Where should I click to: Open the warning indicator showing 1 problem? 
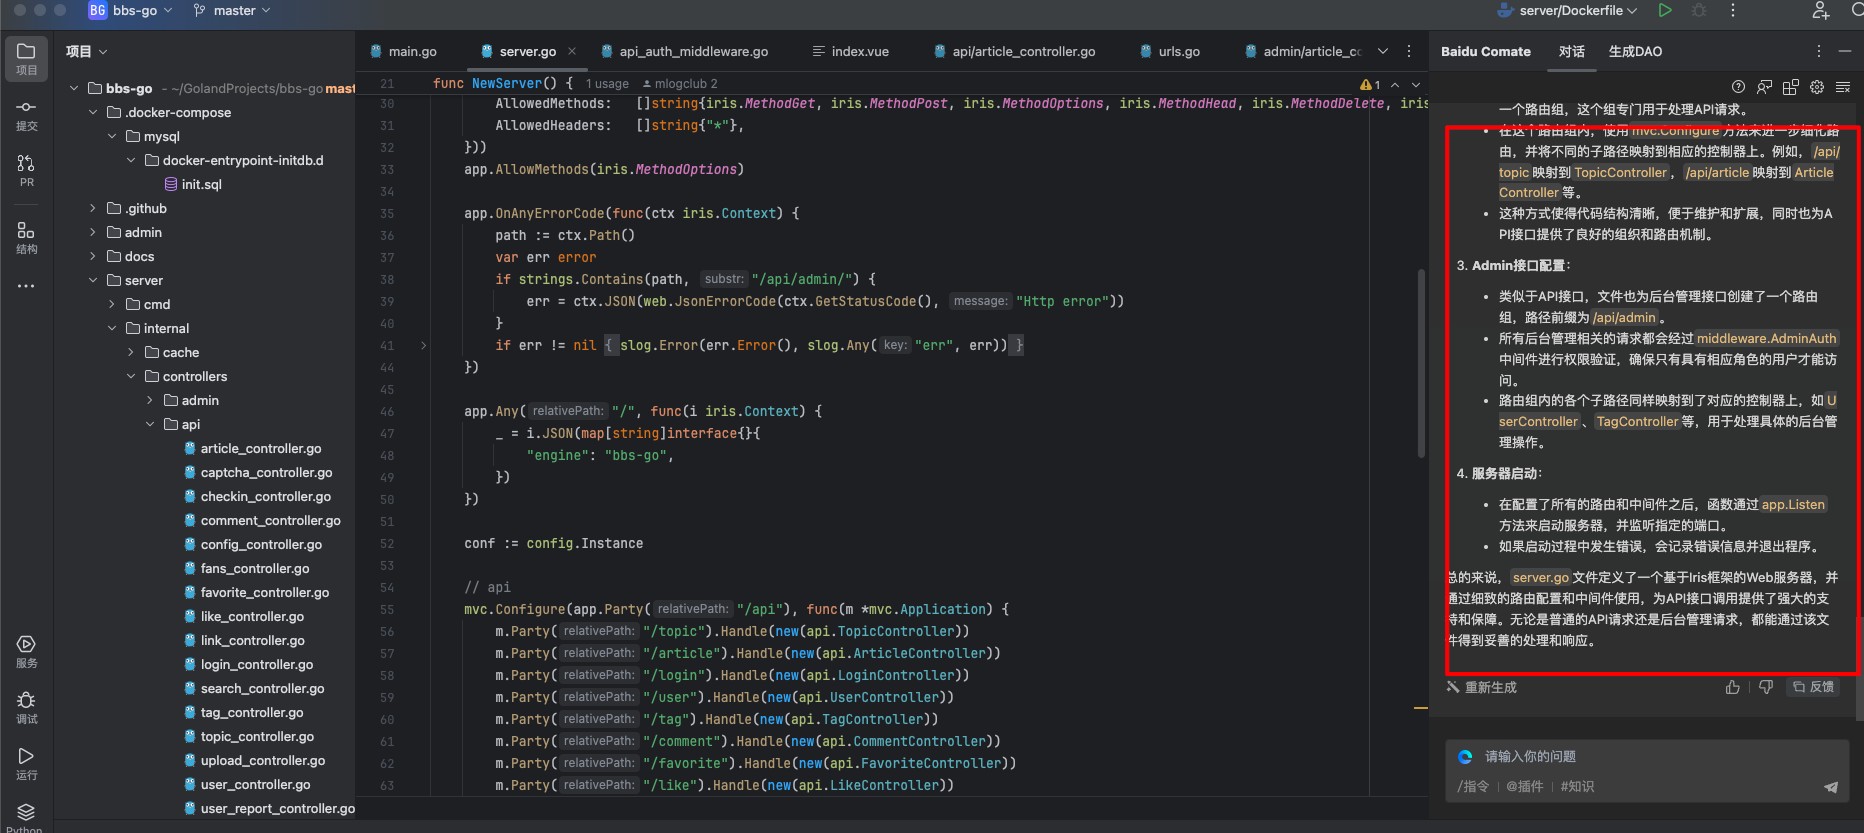pos(1370,85)
